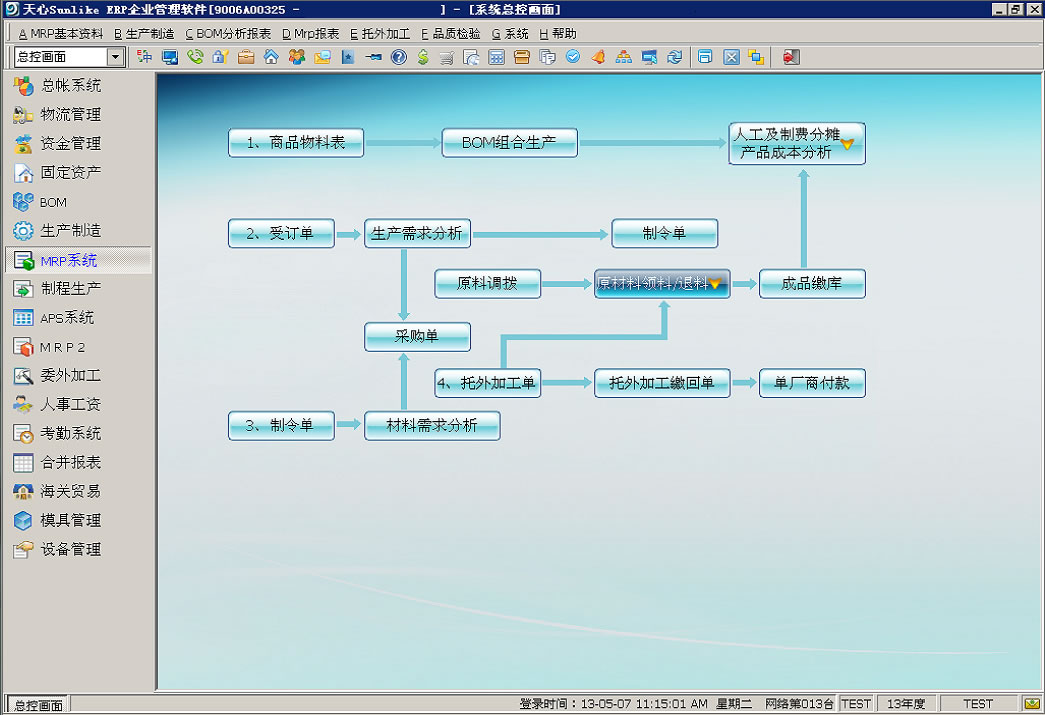Image resolution: width=1045 pixels, height=715 pixels.
Task: Select 生产制造 in the left sidebar
Action: pos(70,231)
